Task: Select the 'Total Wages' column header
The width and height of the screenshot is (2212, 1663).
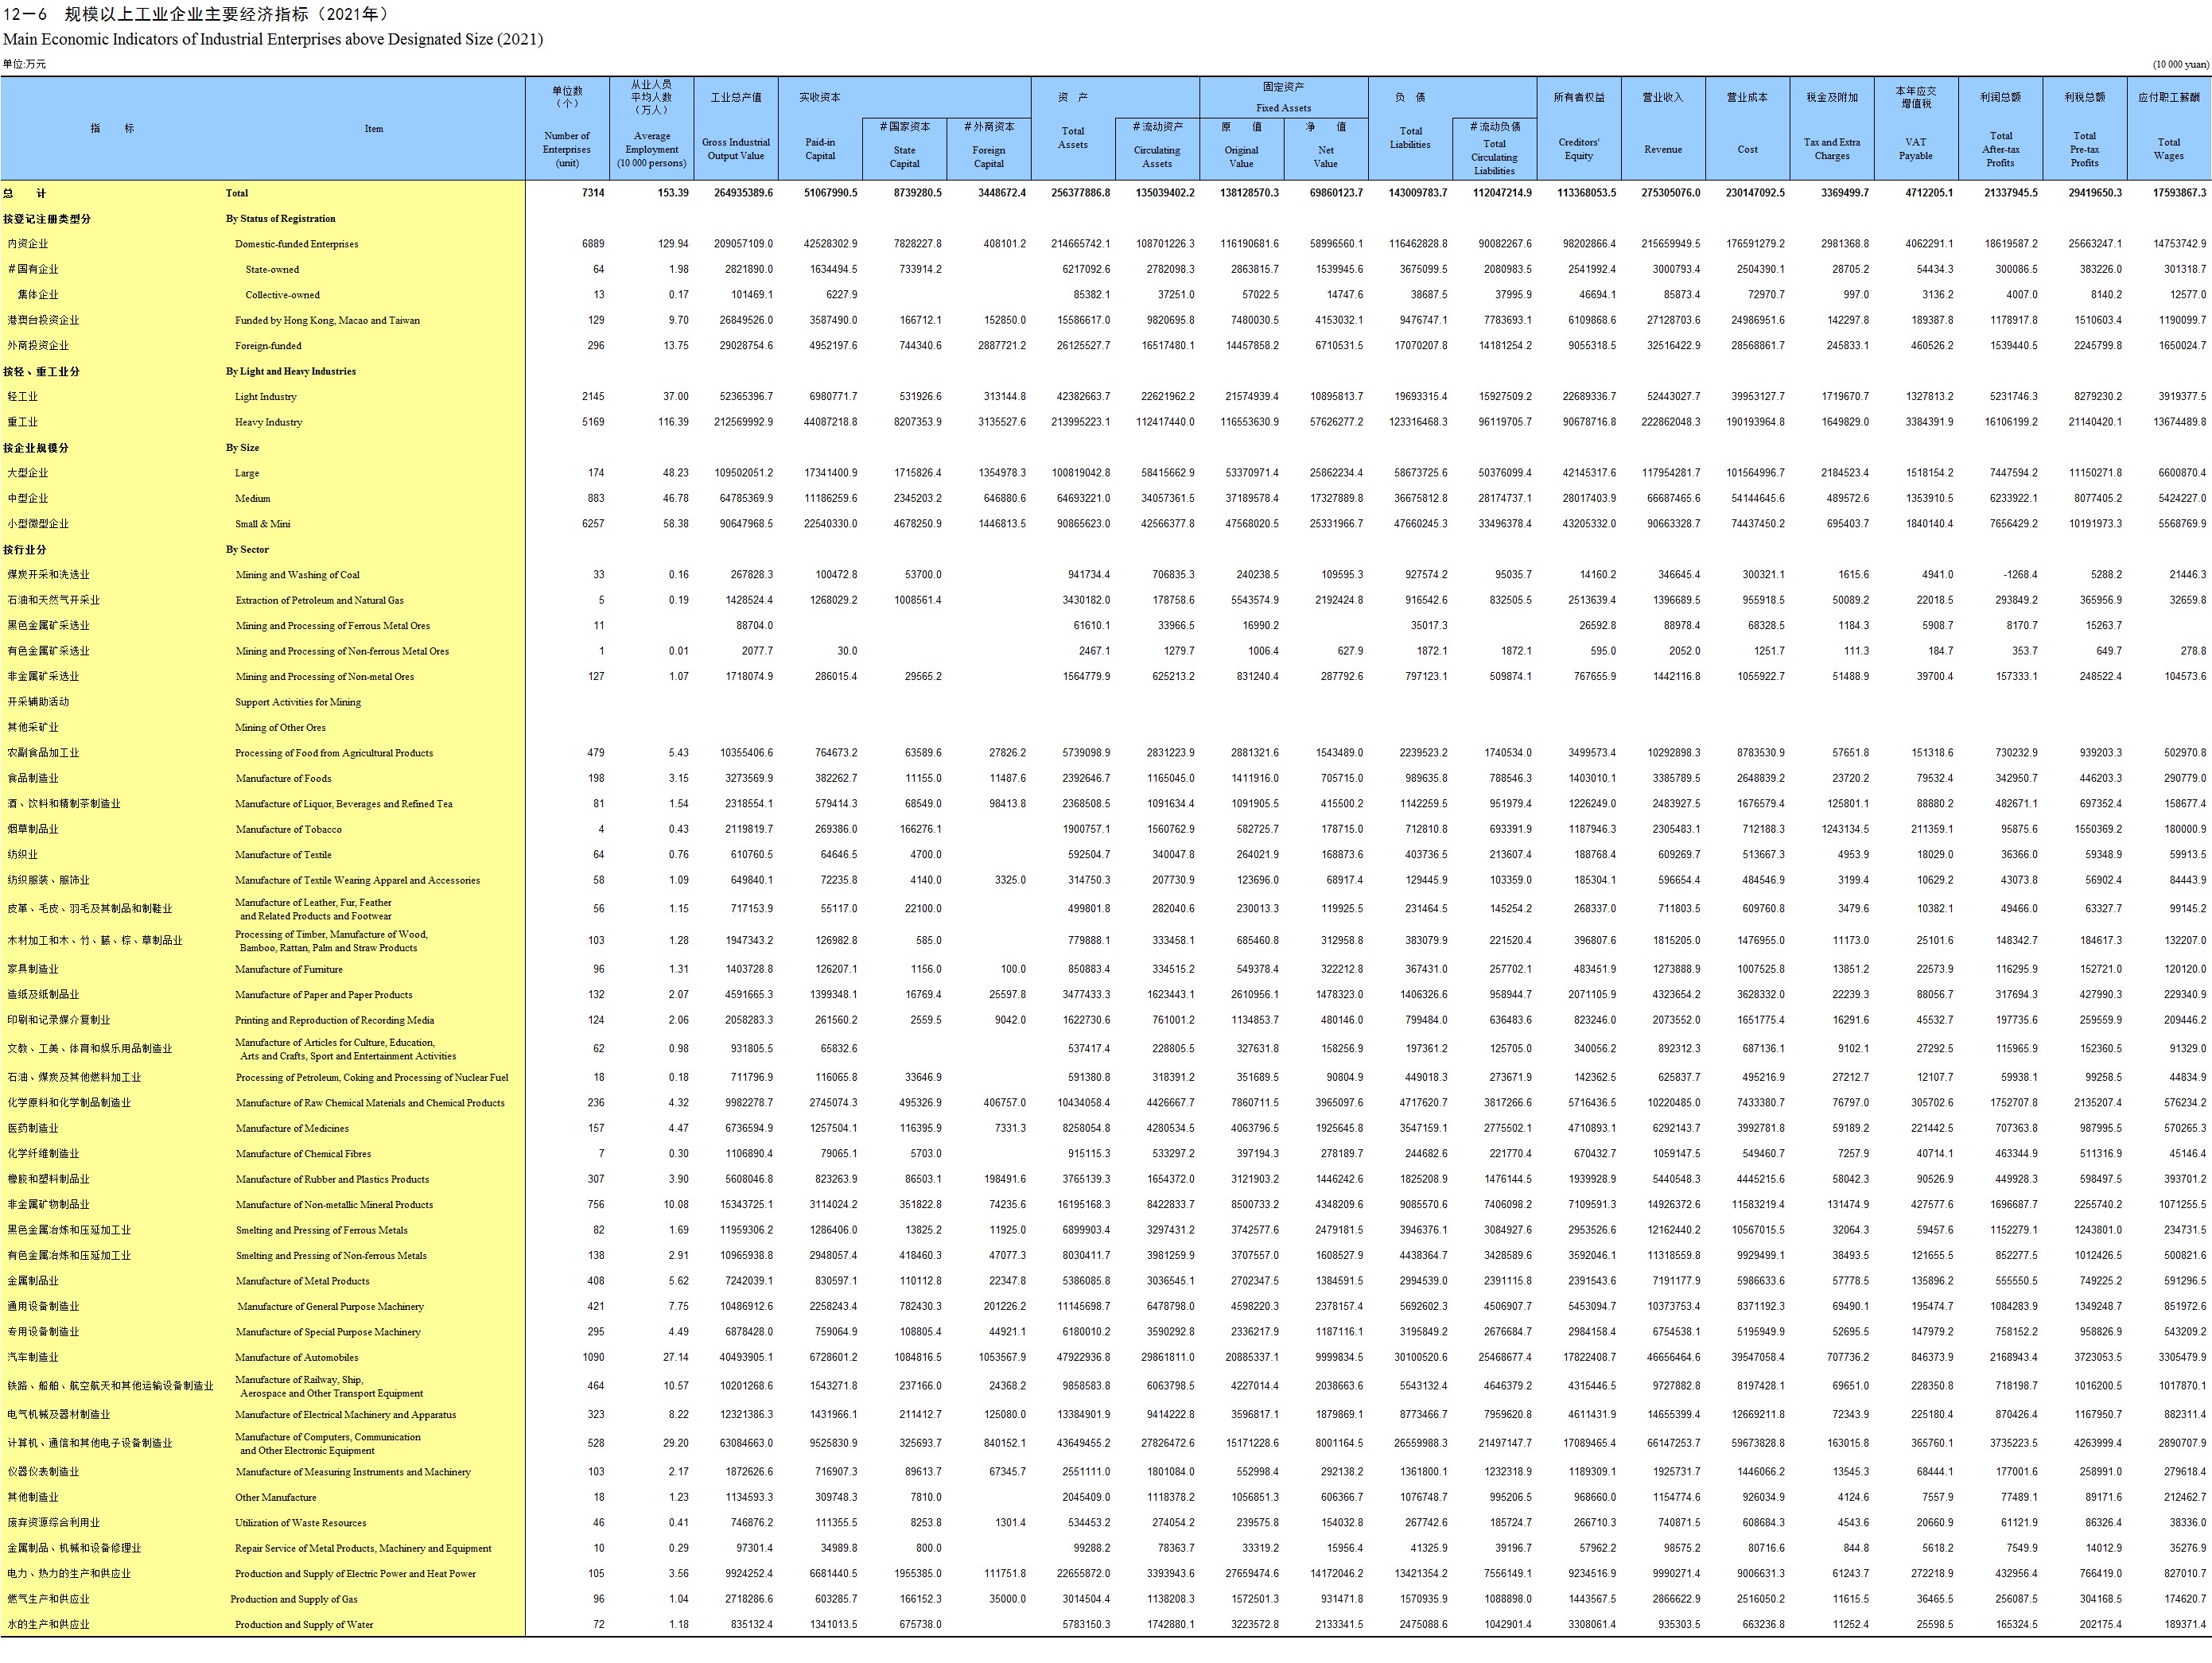Action: coord(2169,149)
